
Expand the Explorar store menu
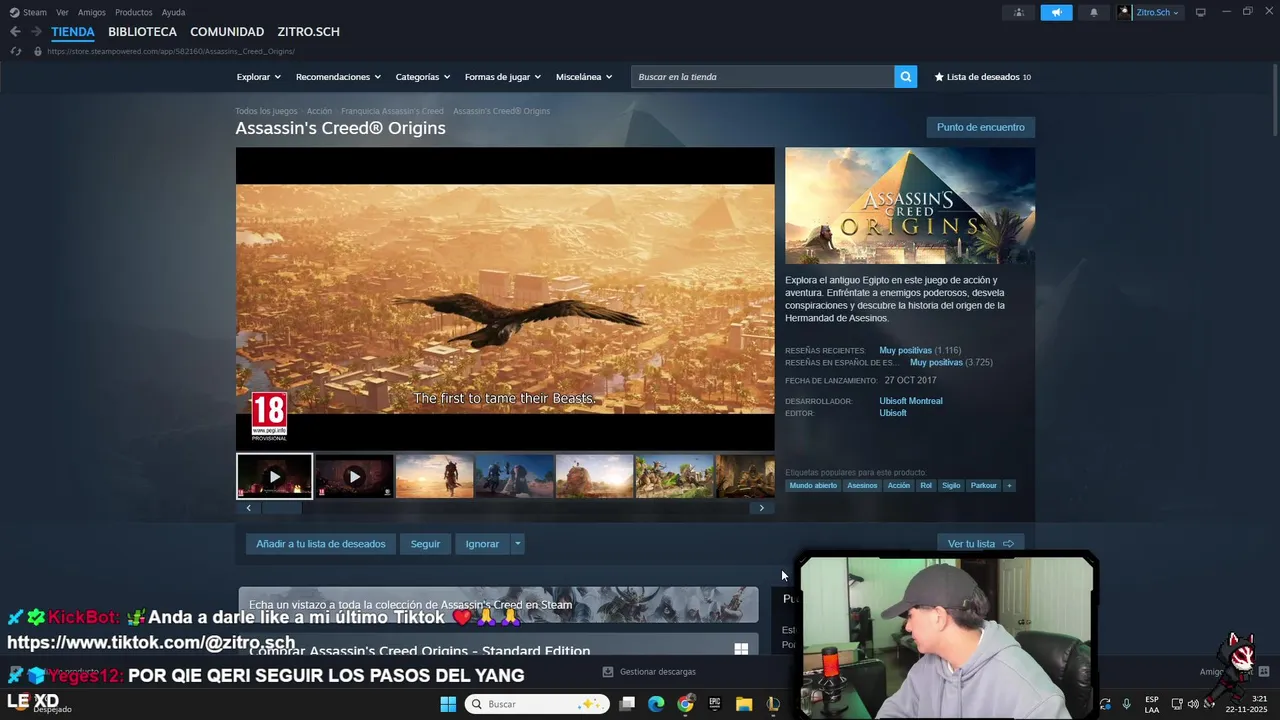click(258, 77)
